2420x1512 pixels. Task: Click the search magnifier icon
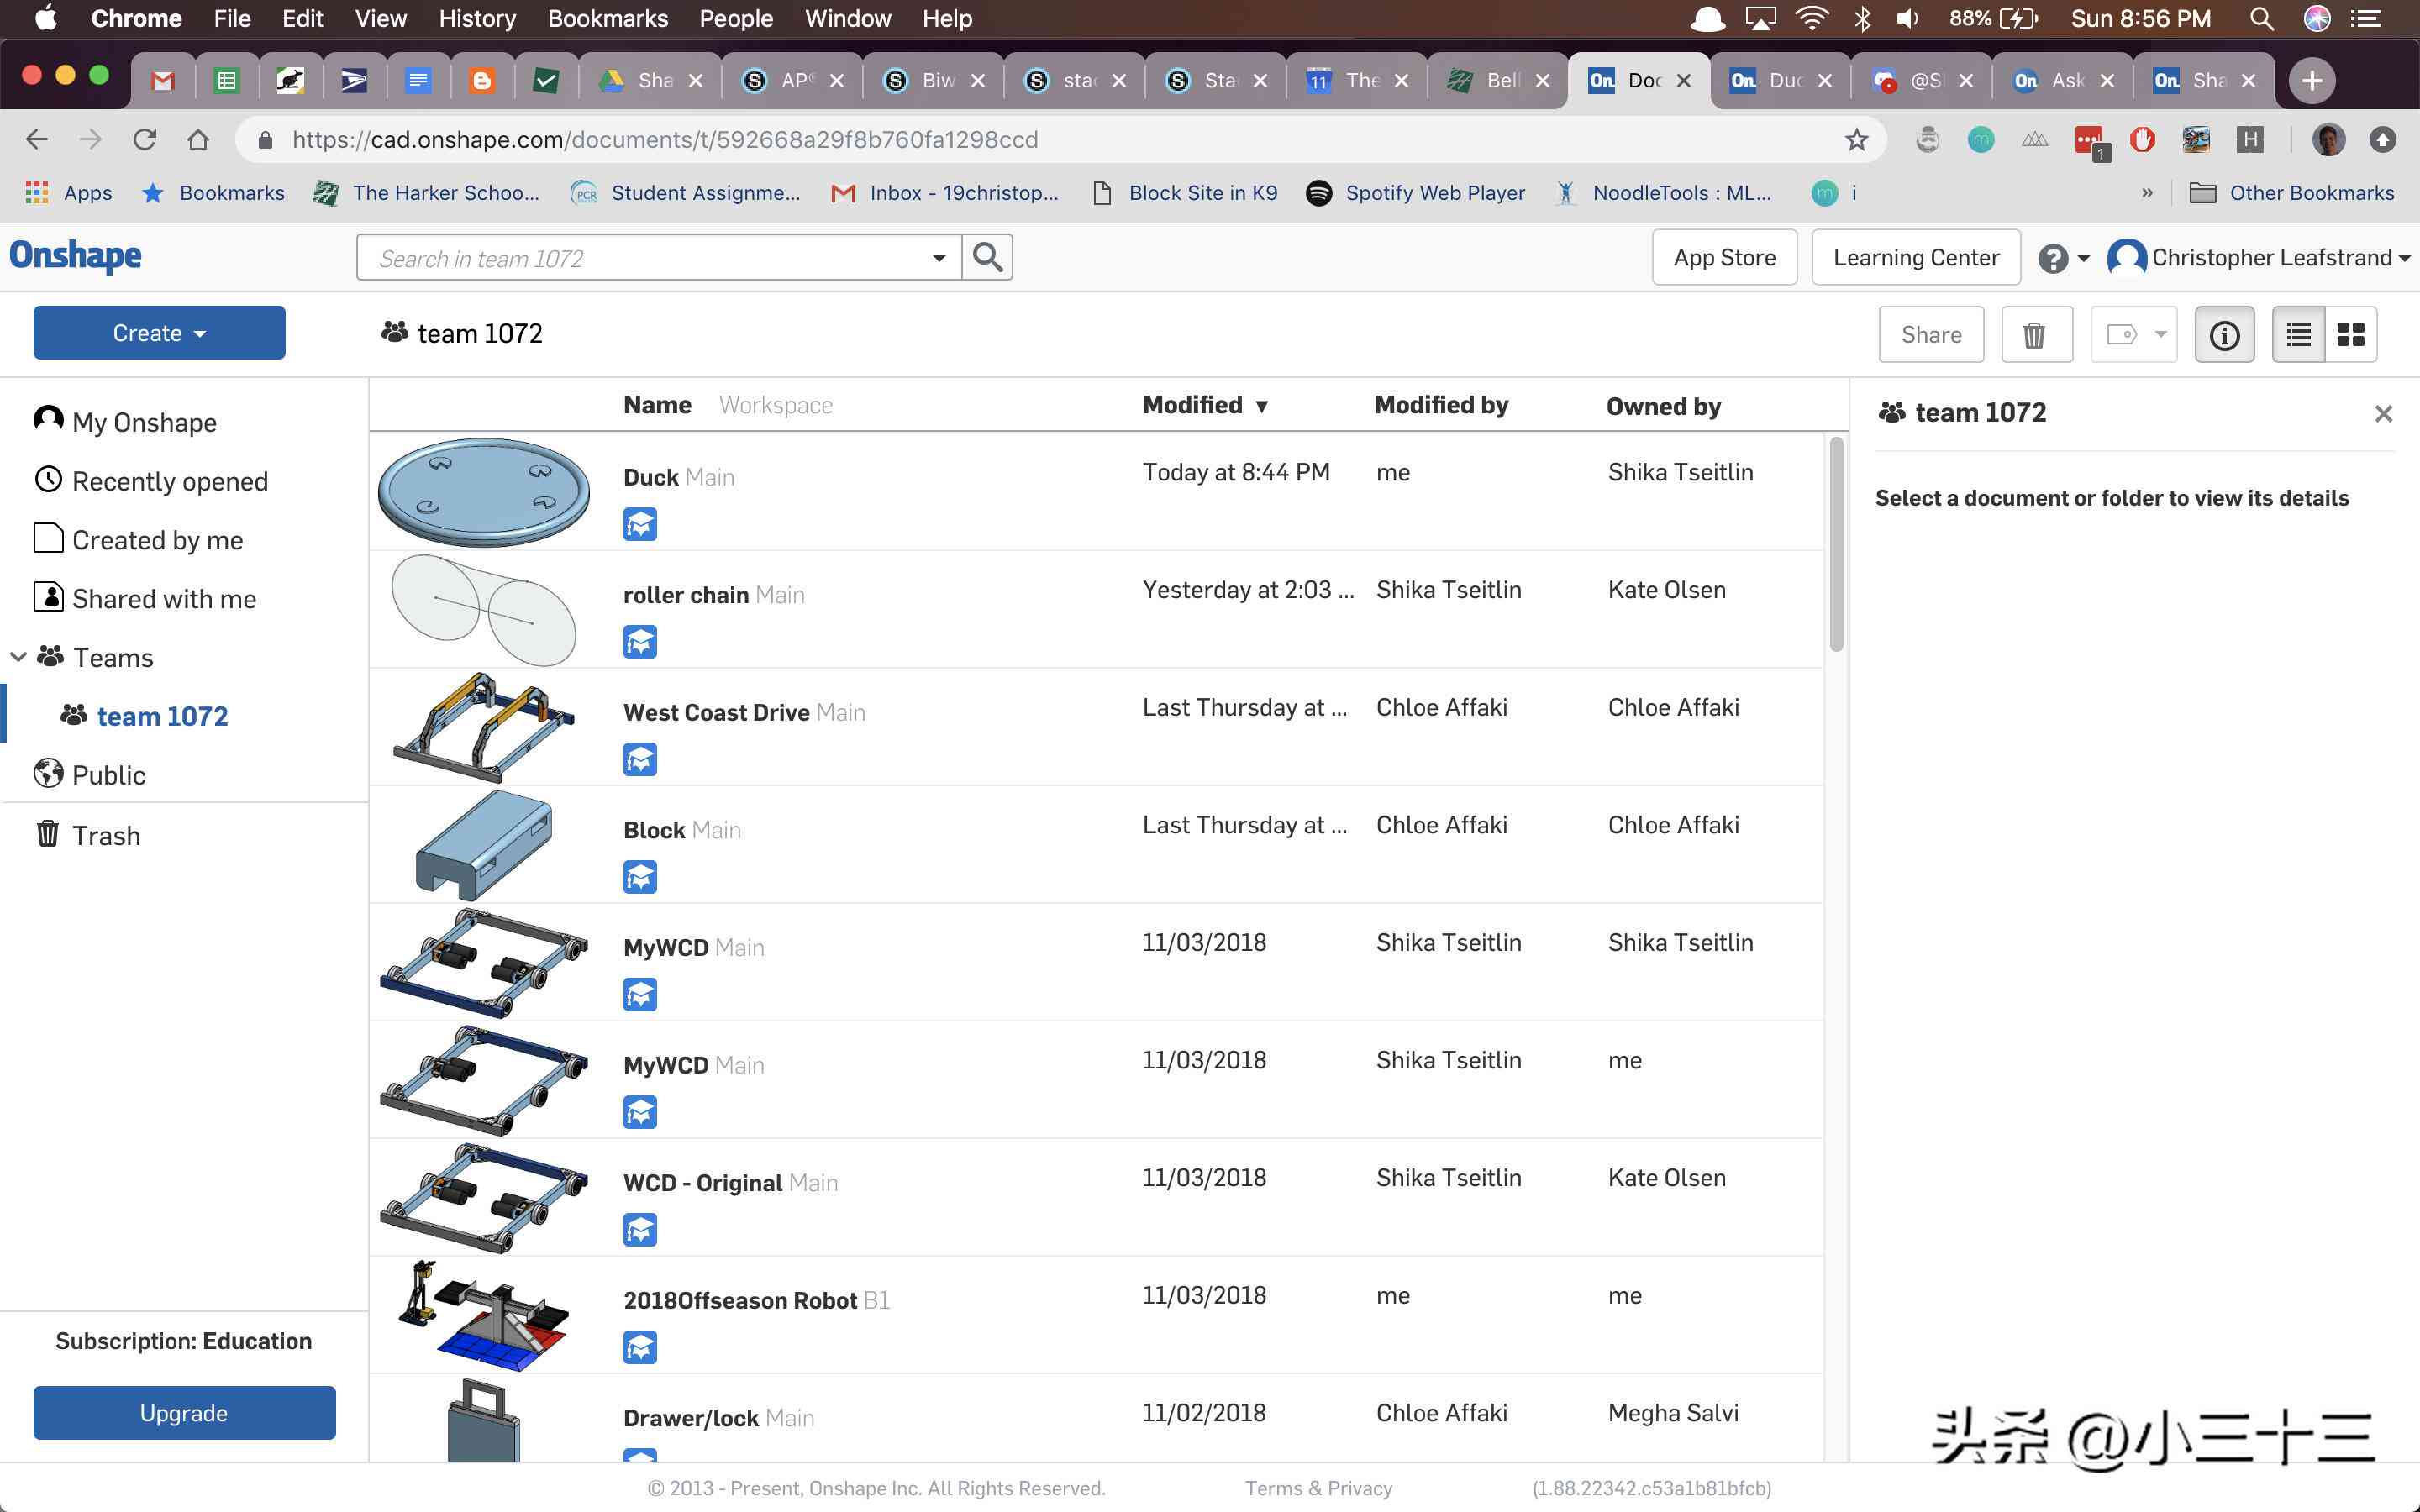coord(988,256)
